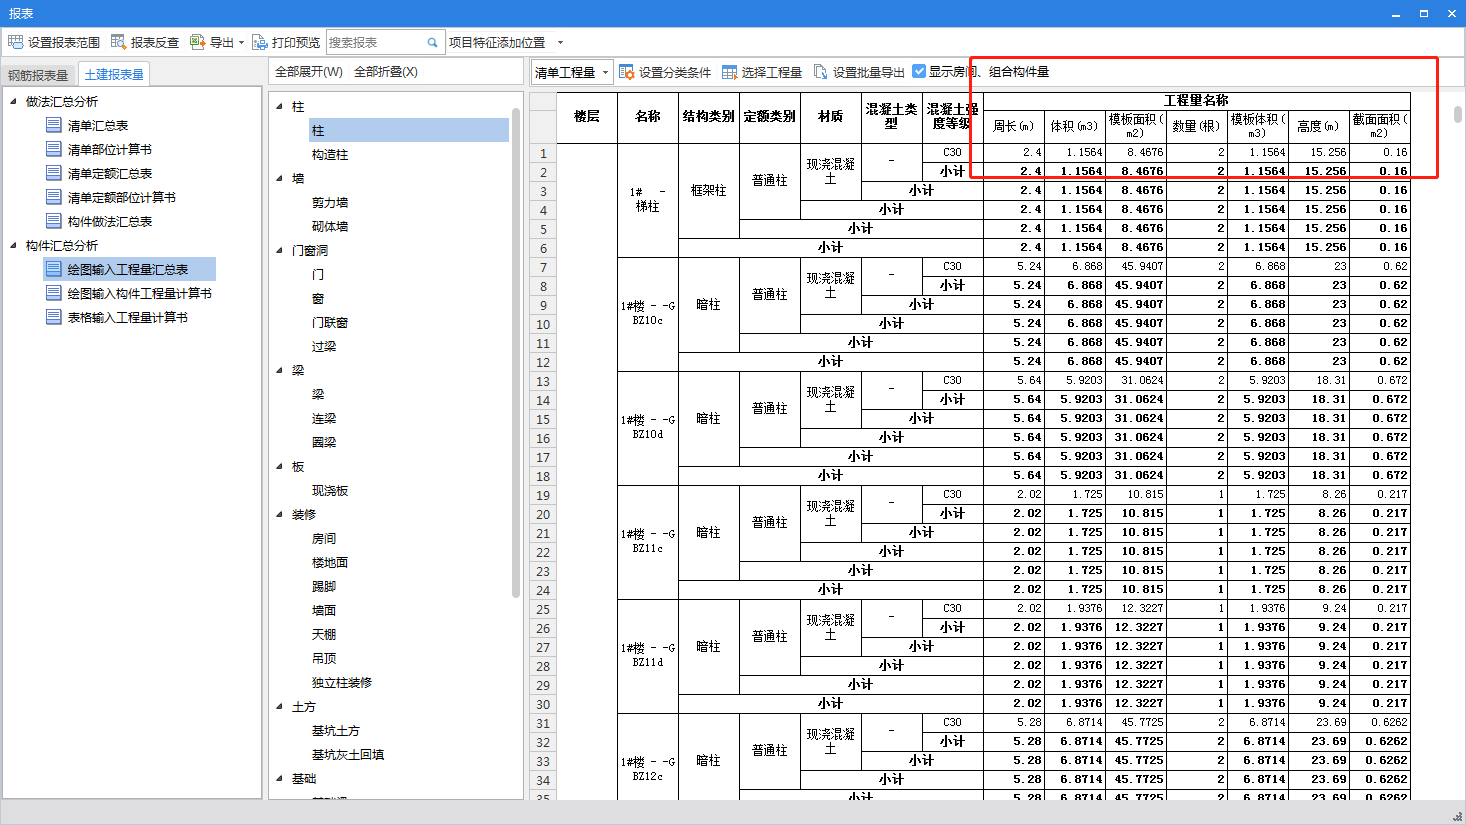Click the 设置分类条件 label
The width and height of the screenshot is (1466, 825).
675,72
